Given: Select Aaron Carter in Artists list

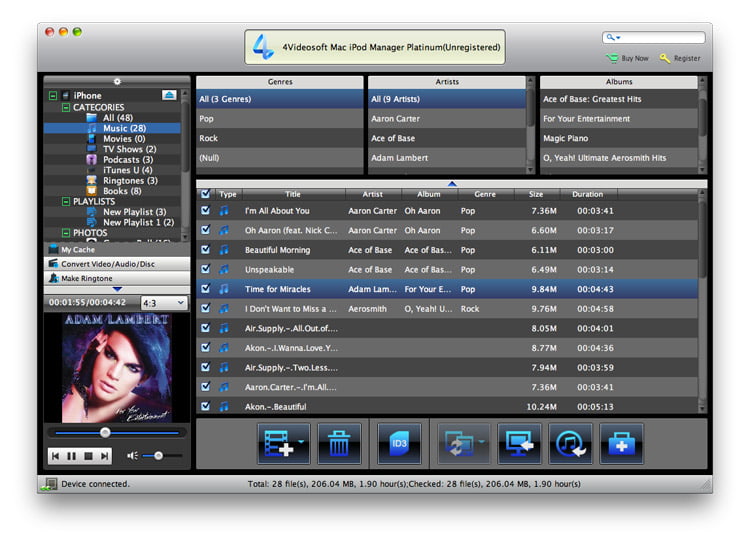Looking at the screenshot, I should (447, 119).
